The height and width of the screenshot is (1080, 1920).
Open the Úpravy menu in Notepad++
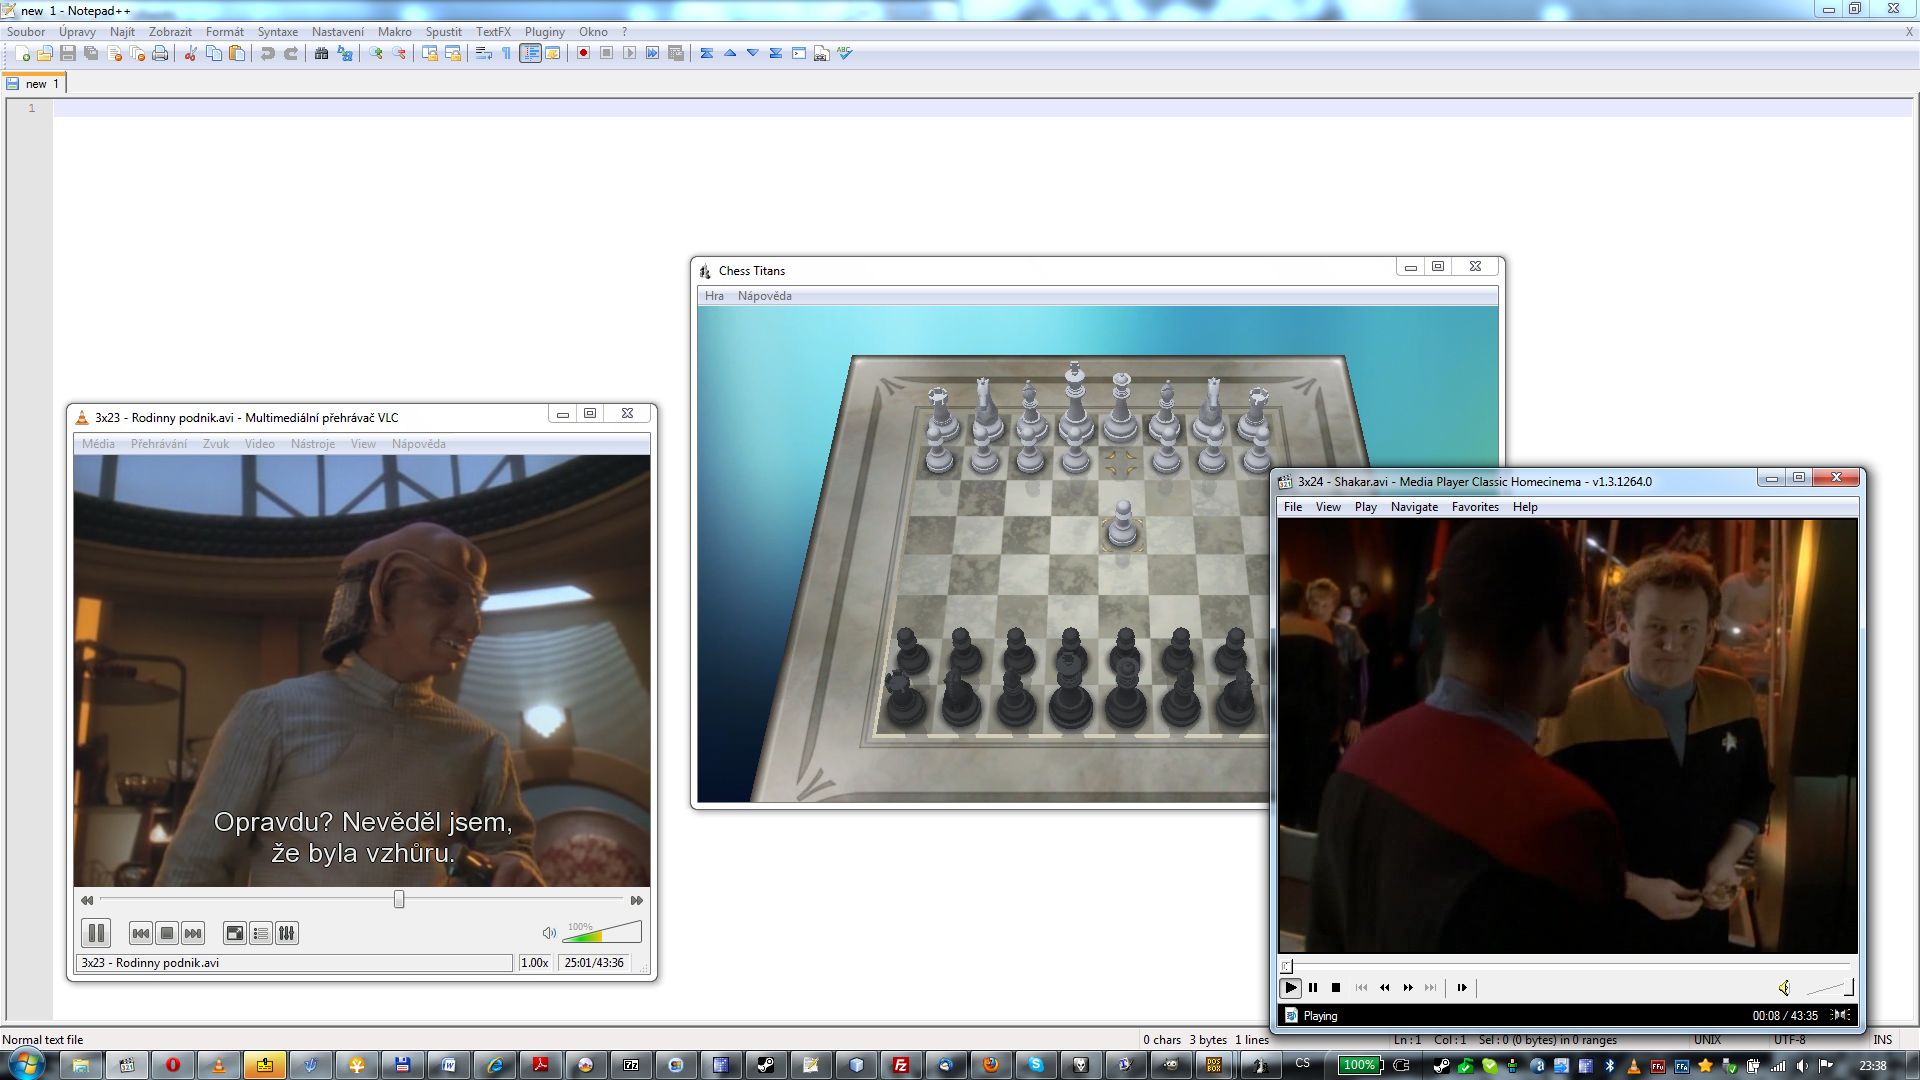[x=77, y=32]
